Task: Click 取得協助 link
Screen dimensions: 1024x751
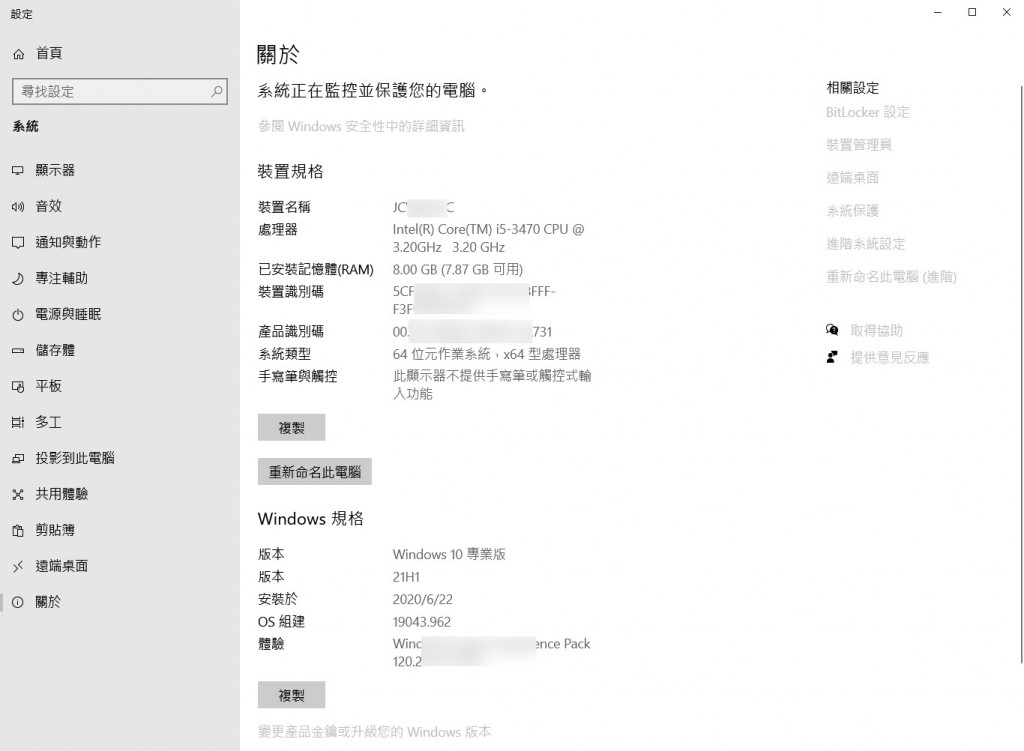Action: pyautogui.click(x=876, y=330)
